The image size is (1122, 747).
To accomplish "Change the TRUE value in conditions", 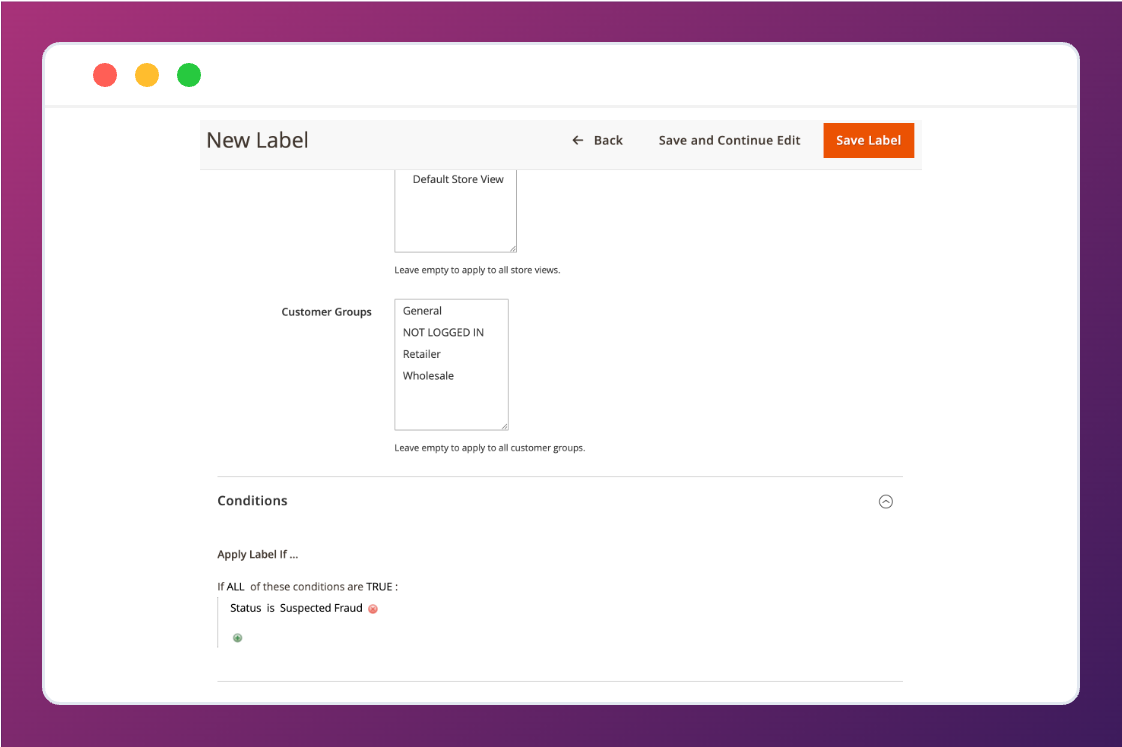I will (379, 587).
